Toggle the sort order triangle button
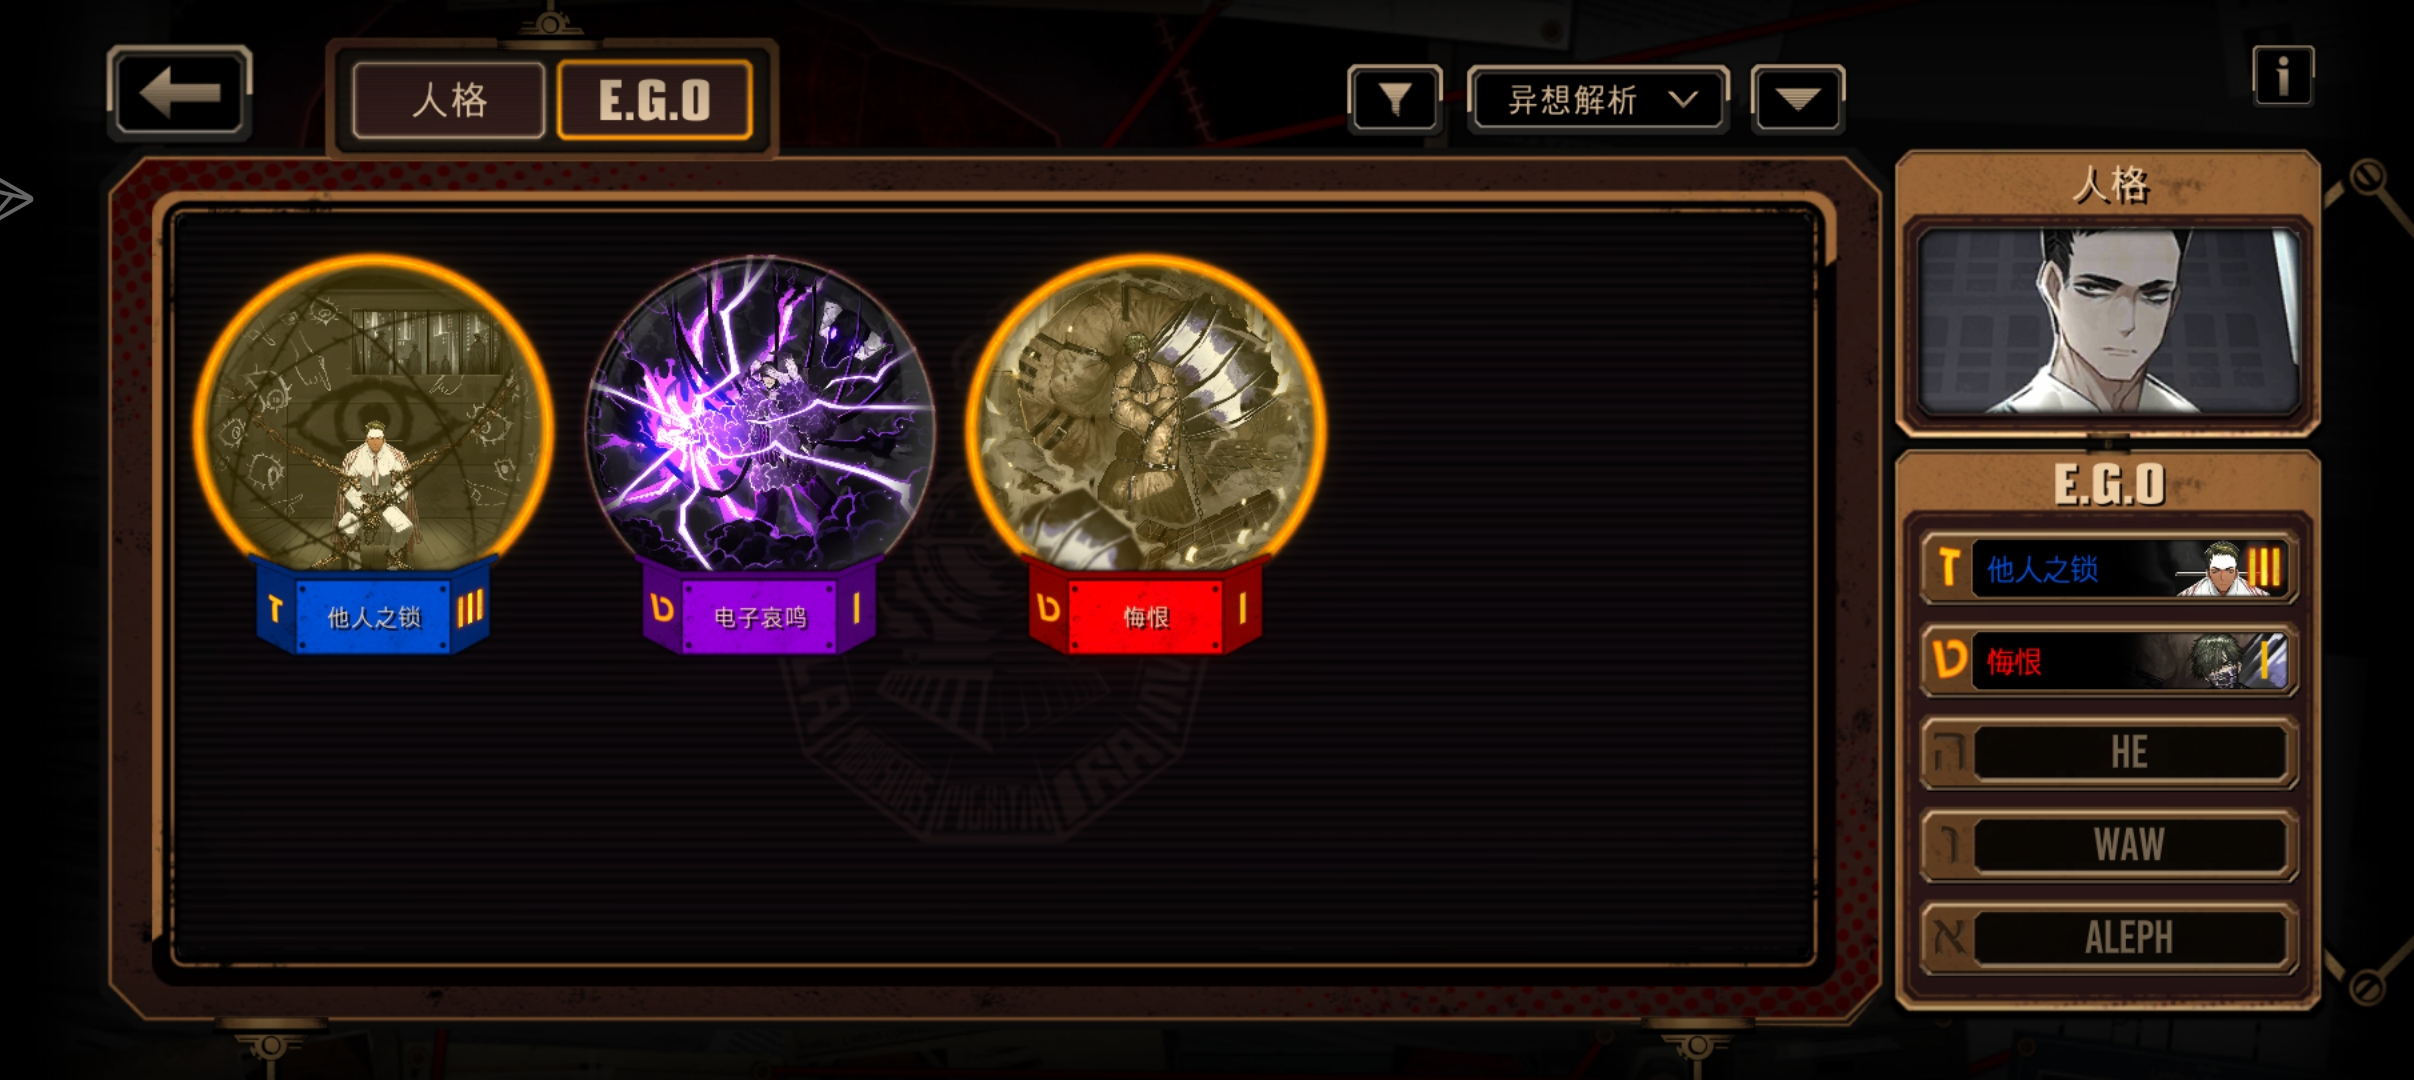This screenshot has height=1080, width=2414. (x=1797, y=99)
